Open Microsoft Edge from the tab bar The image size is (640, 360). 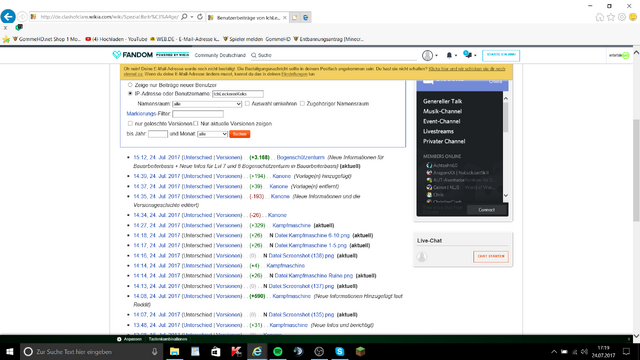(305, 17)
